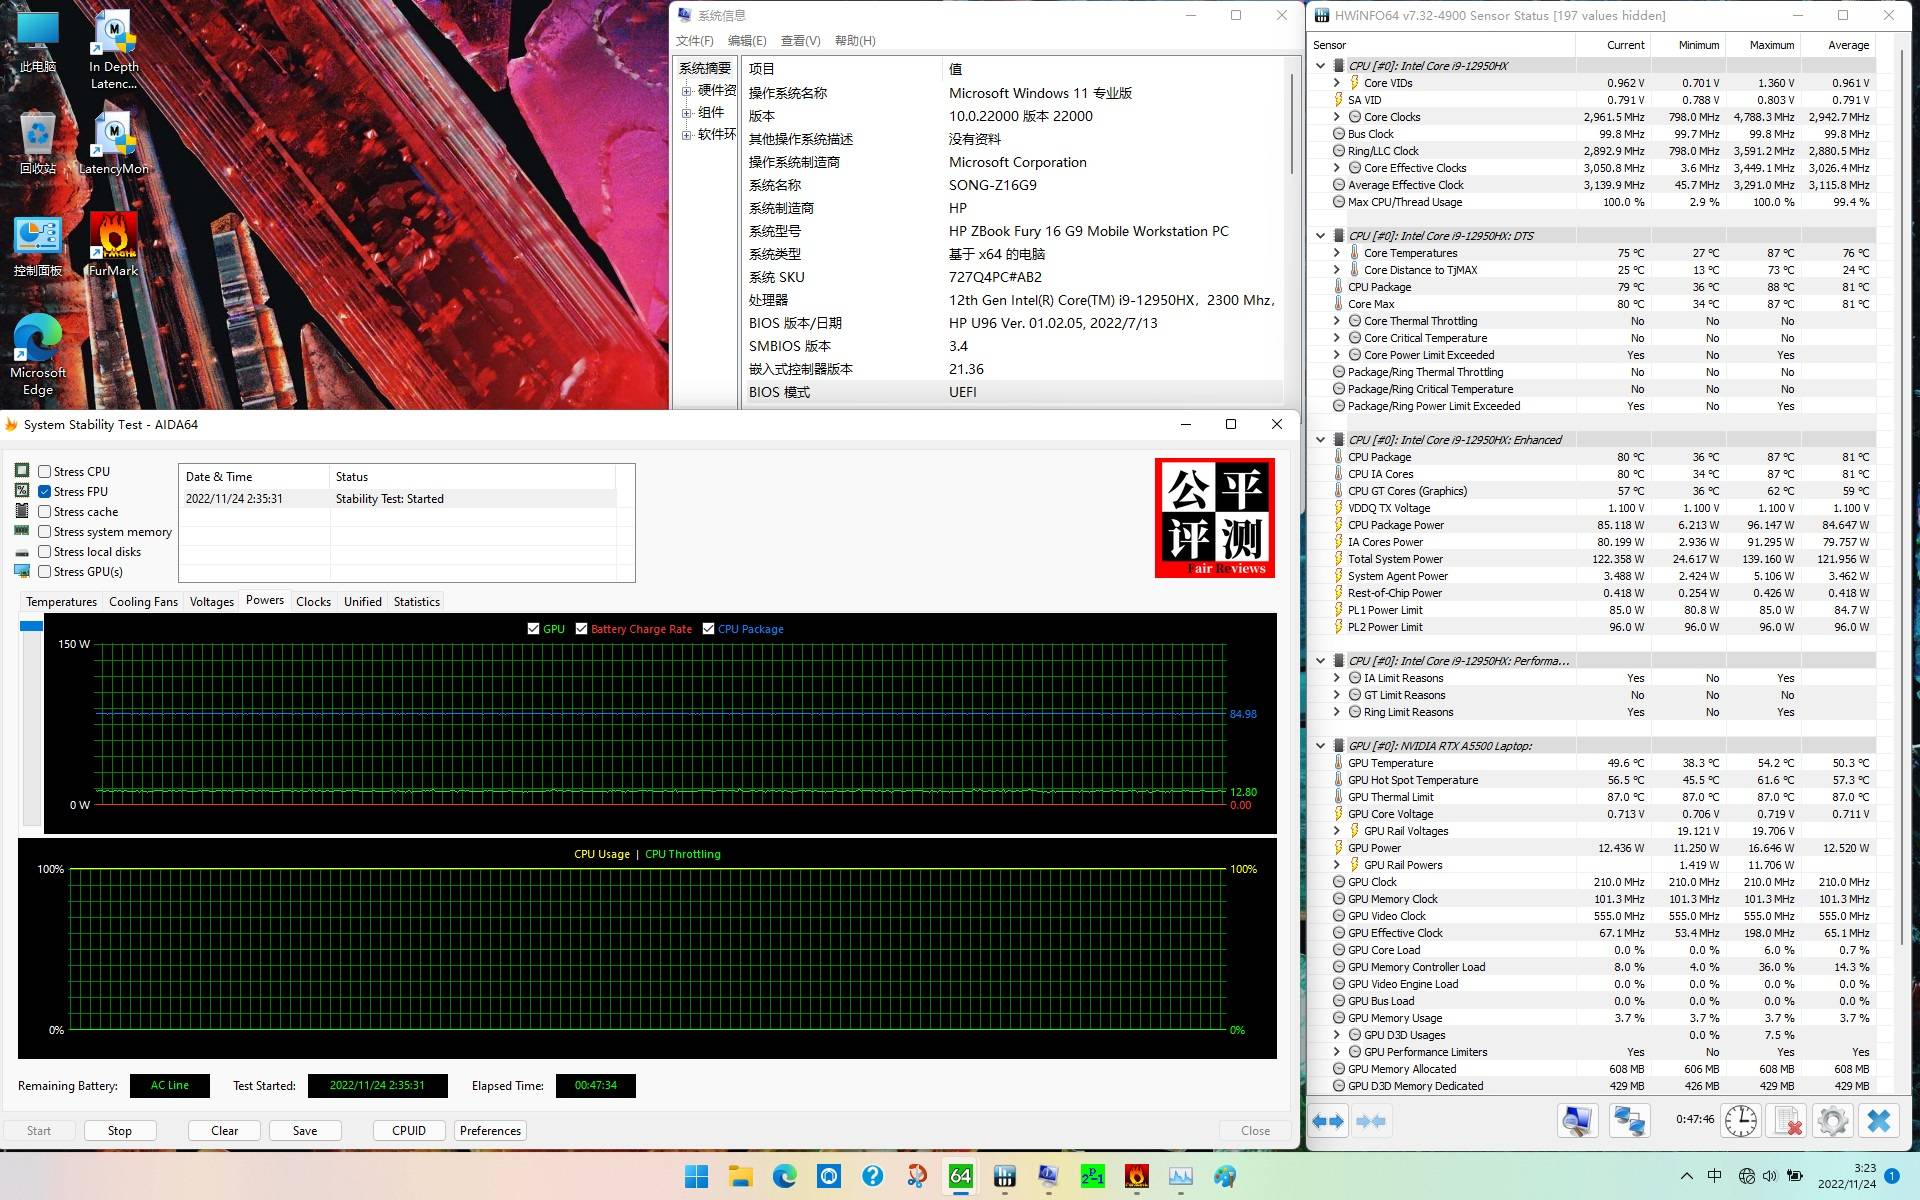Image resolution: width=1920 pixels, height=1200 pixels.
Task: Toggle the Battery Charge Rate graph legend
Action: [x=582, y=629]
